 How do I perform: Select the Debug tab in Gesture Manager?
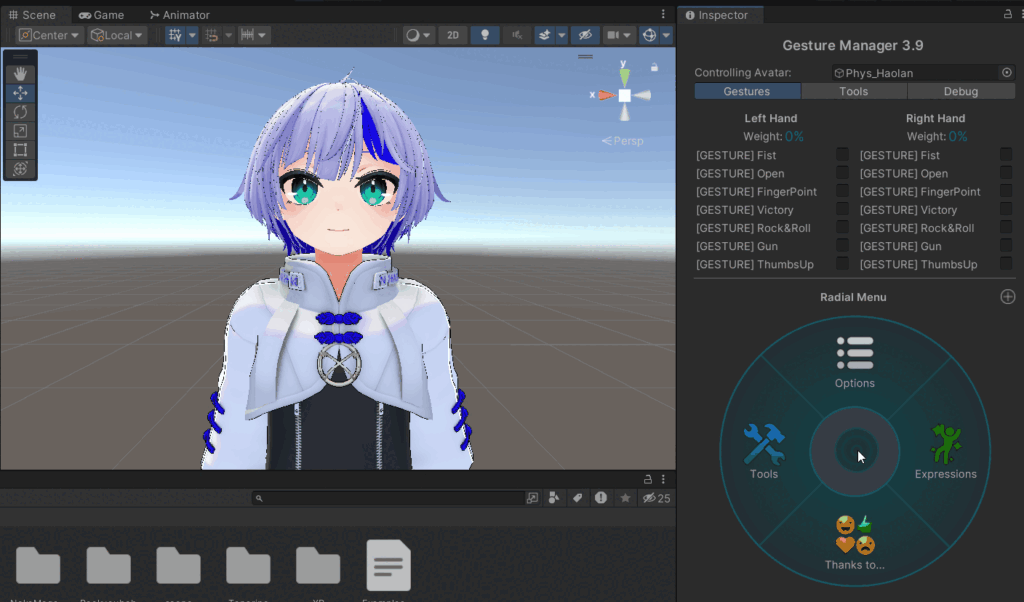(x=961, y=91)
